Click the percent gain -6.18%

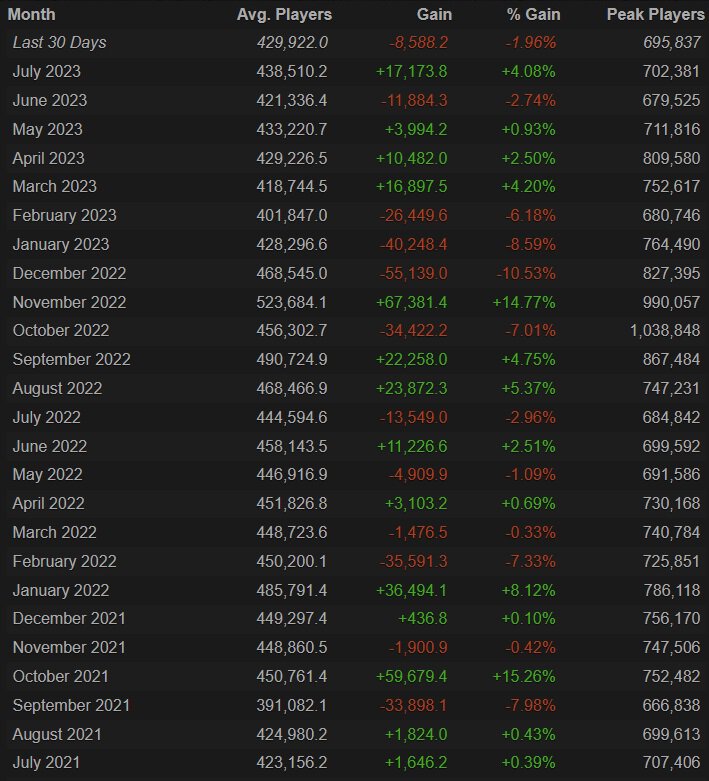click(531, 215)
